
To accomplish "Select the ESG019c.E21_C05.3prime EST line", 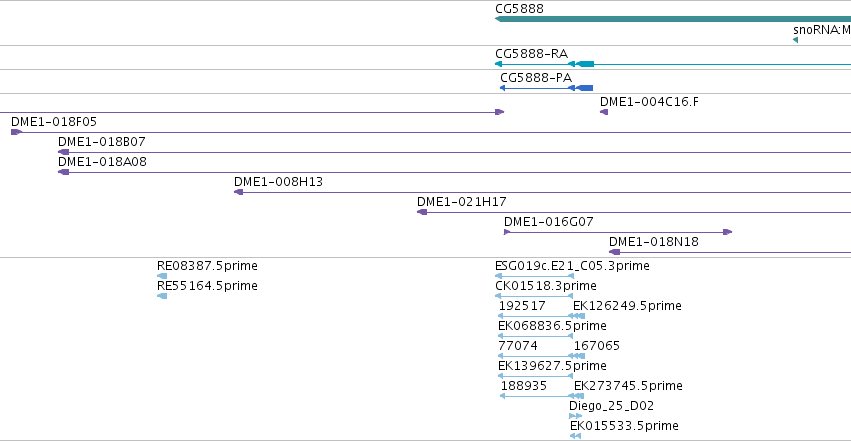I will coord(535,276).
